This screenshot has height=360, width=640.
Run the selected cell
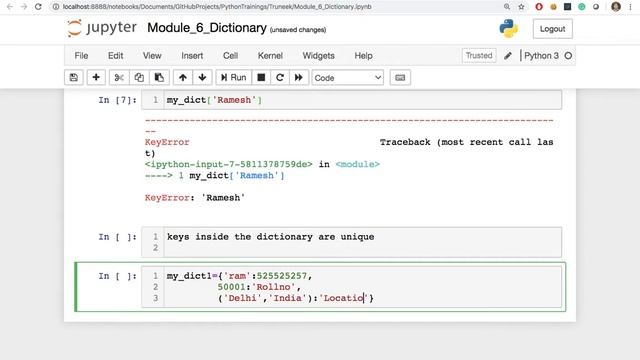(x=233, y=78)
